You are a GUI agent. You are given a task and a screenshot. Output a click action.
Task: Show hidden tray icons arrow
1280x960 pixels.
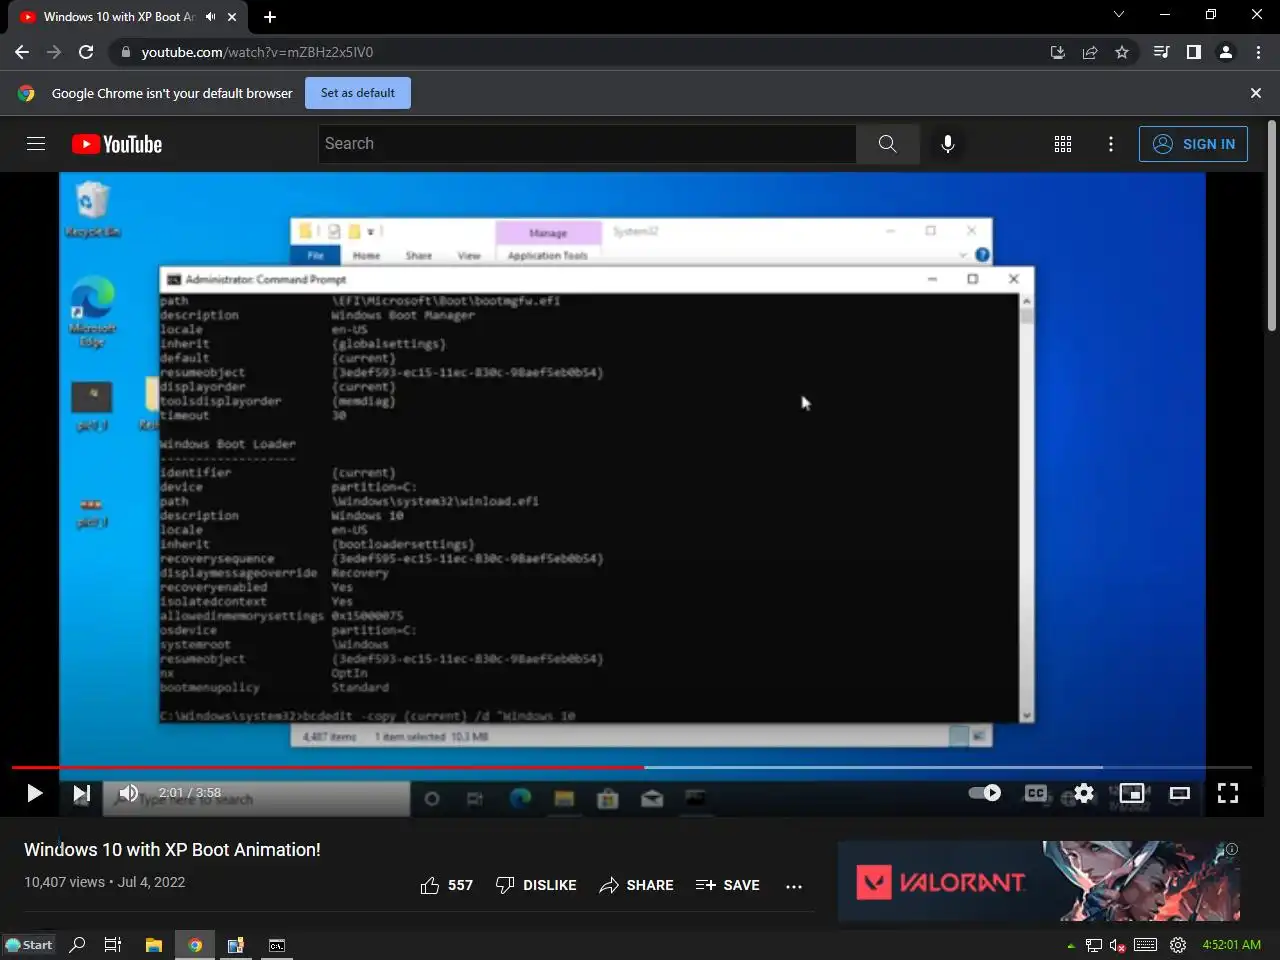1072,945
